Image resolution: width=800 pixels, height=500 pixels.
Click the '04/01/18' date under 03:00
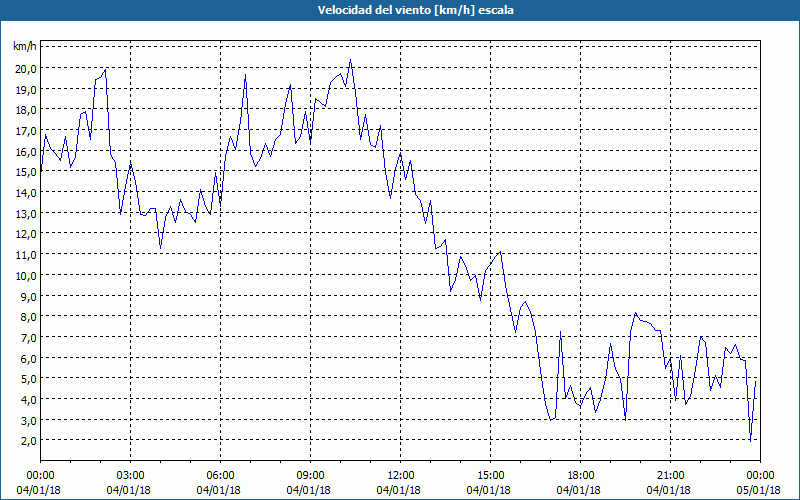point(129,490)
